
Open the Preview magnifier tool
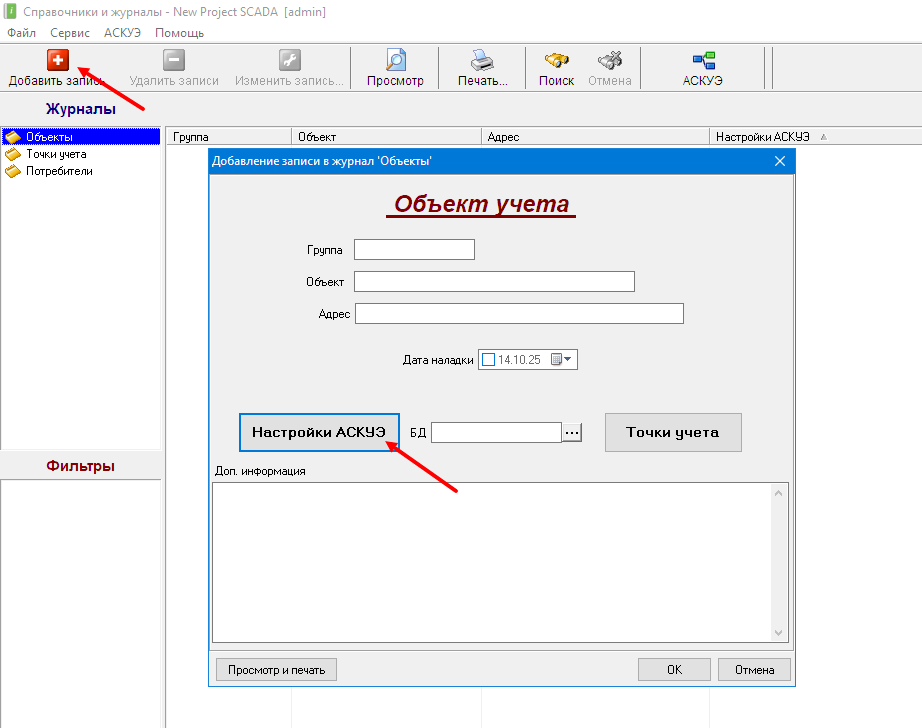(x=395, y=60)
